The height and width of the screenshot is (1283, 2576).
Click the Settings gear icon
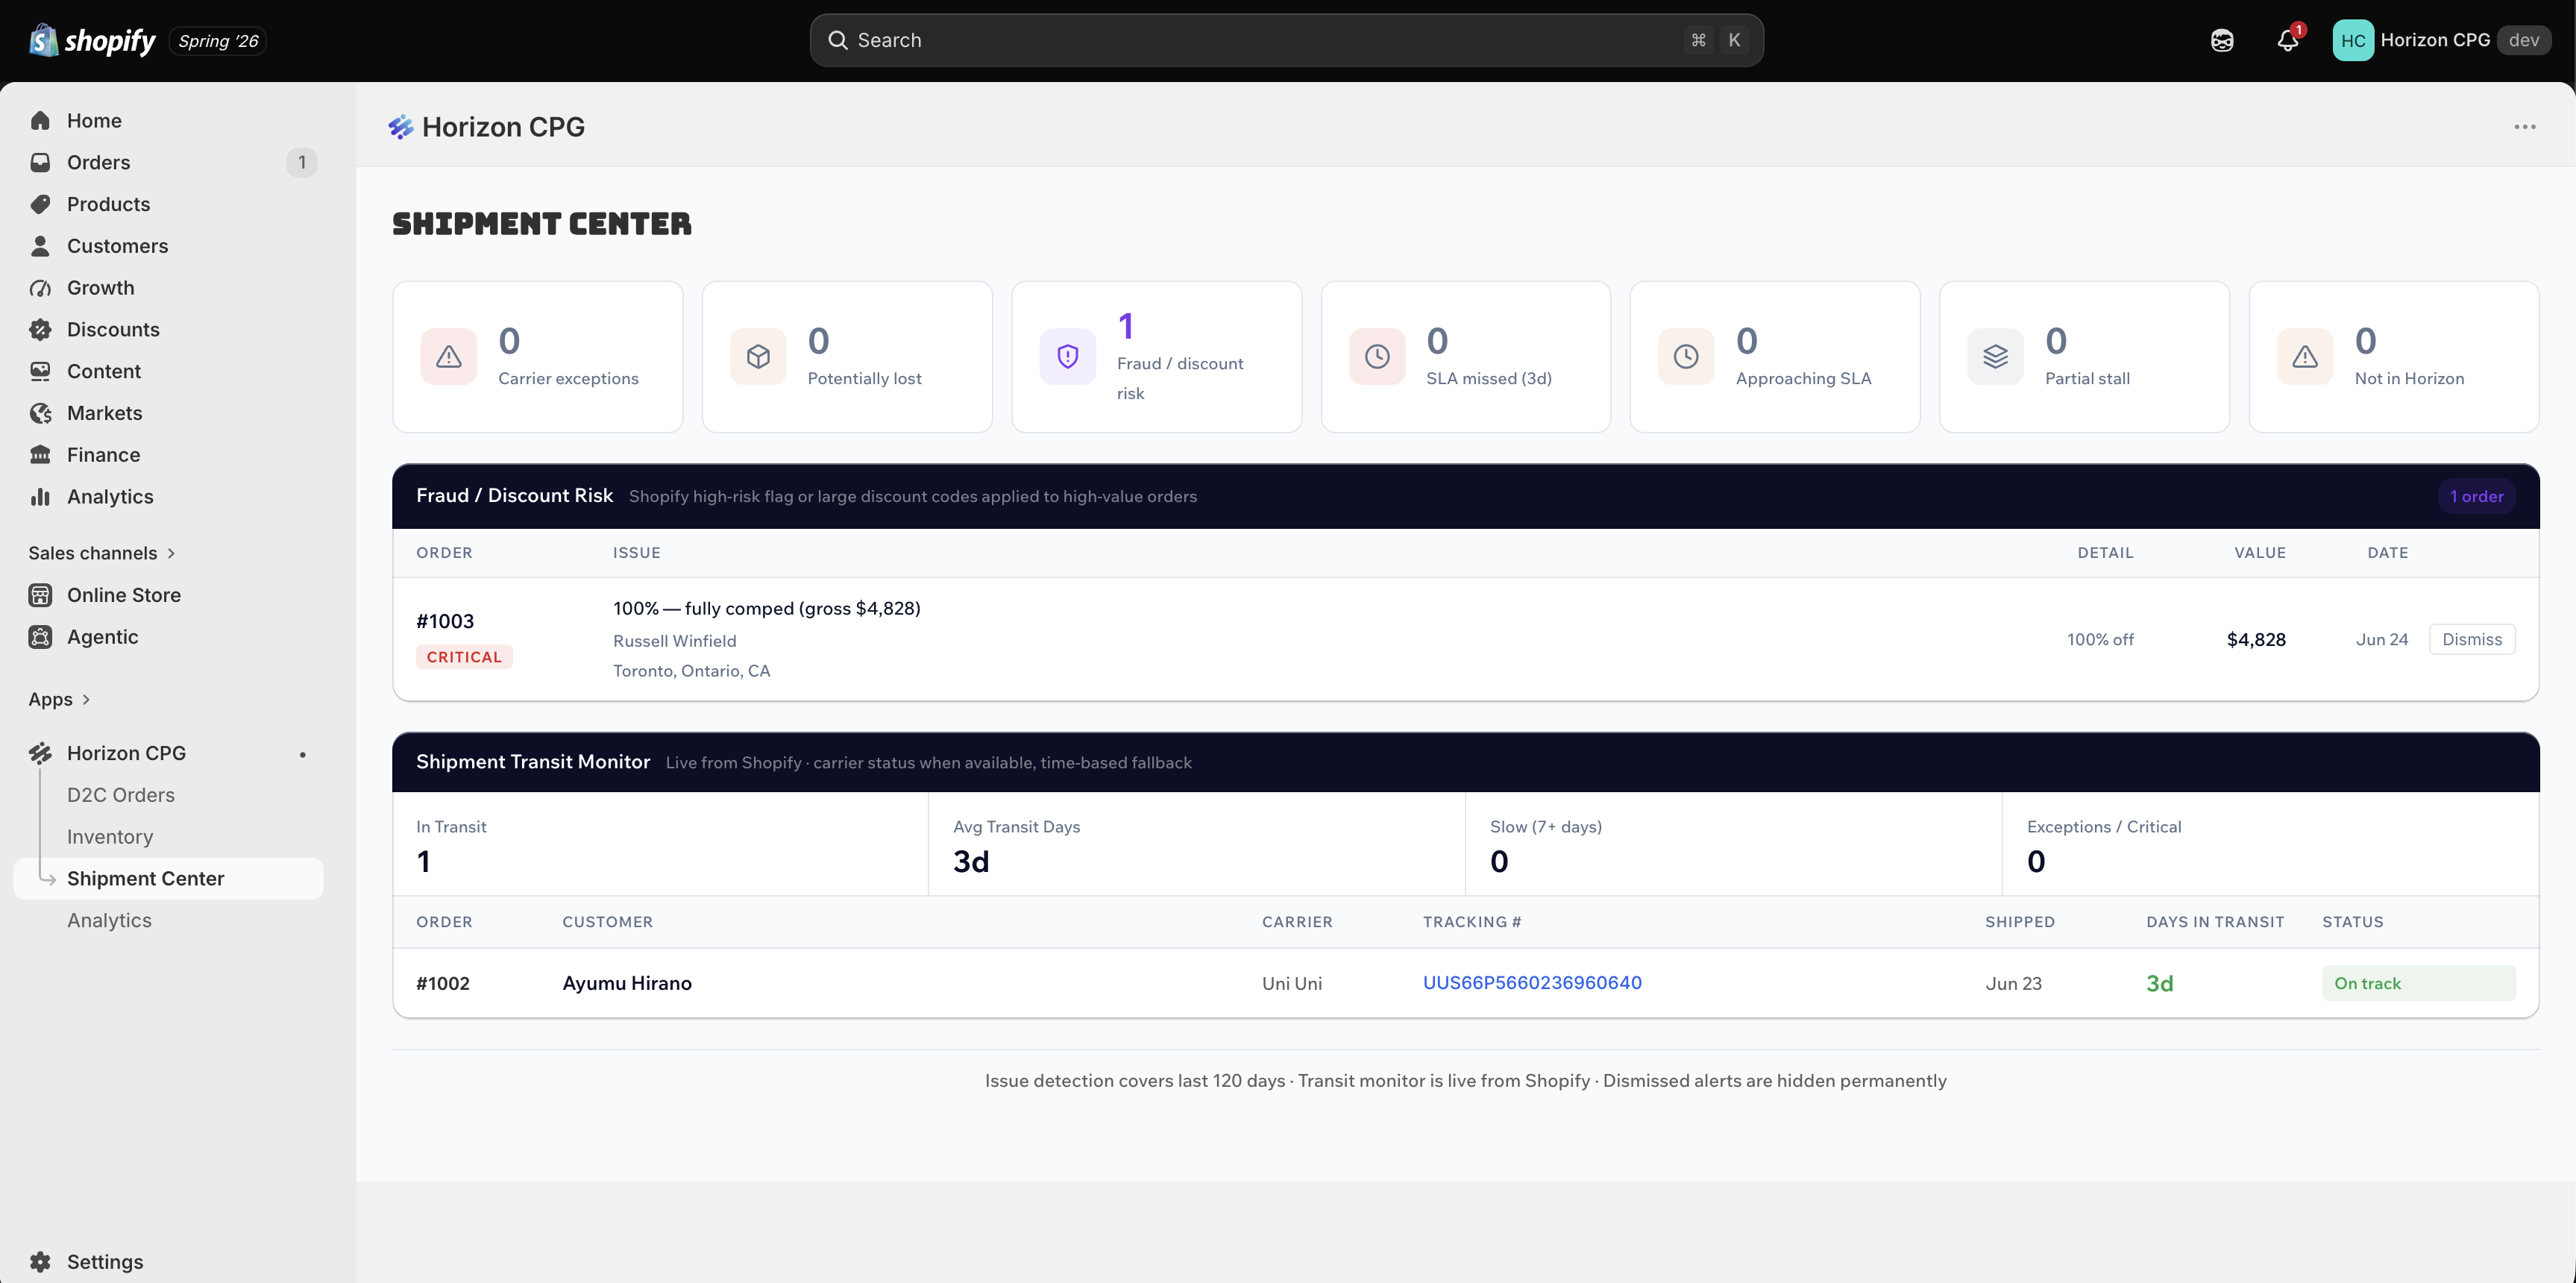pos(40,1262)
